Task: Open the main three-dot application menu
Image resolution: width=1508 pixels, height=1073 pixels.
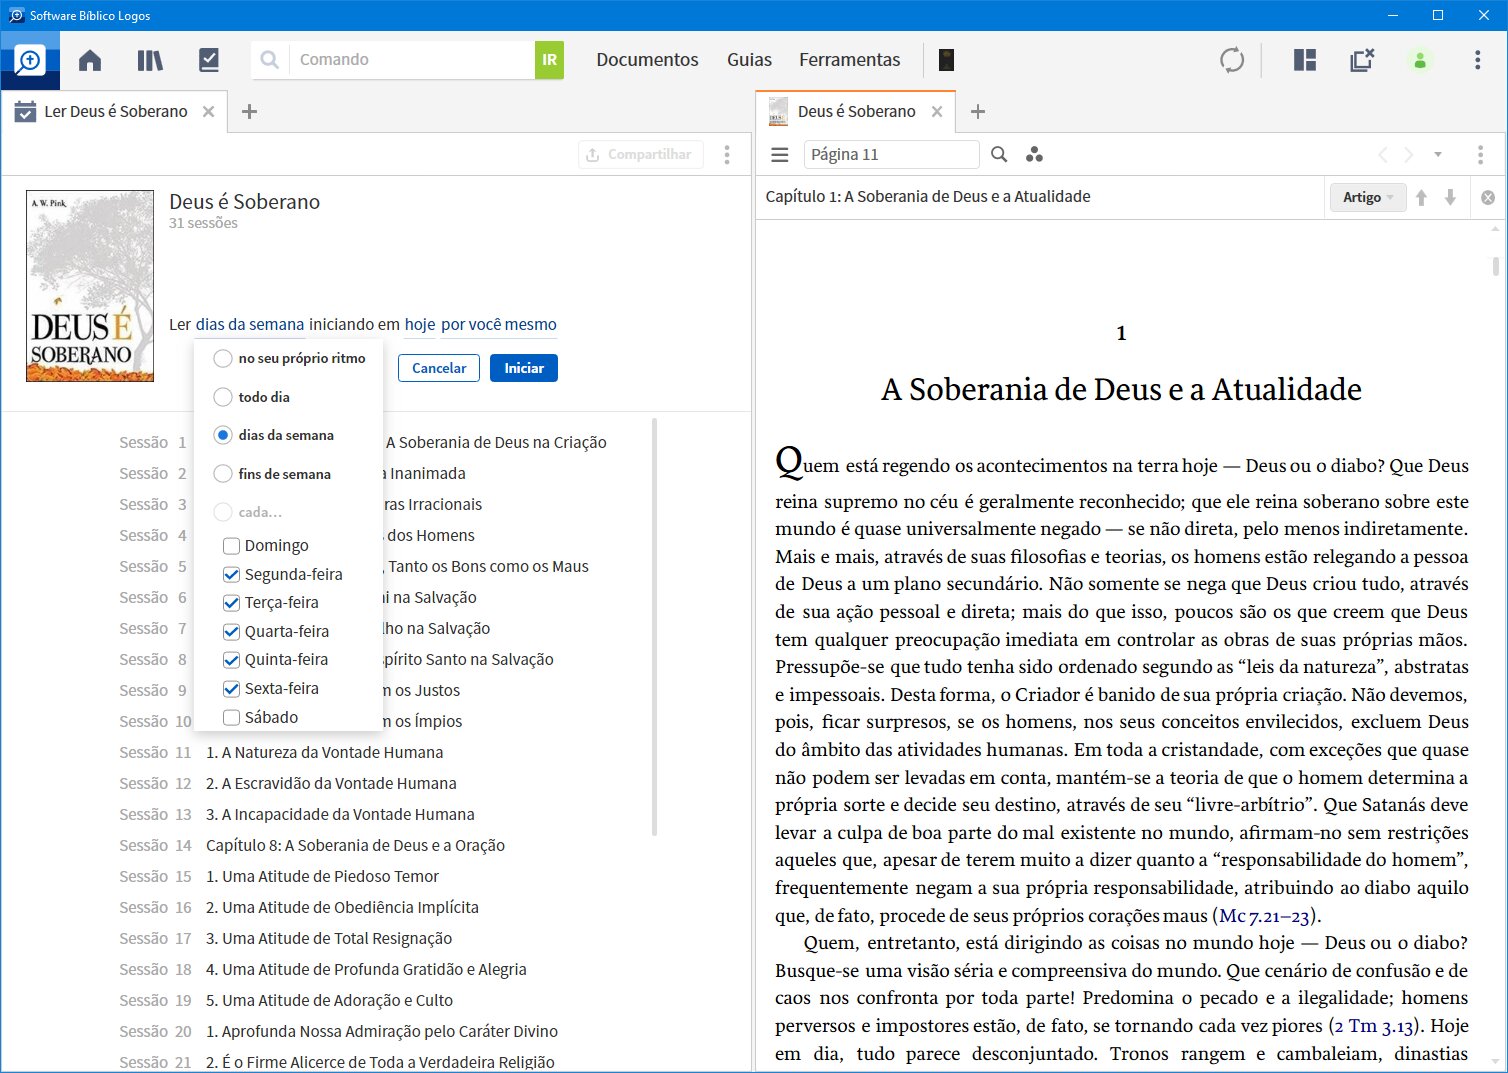Action: click(x=1477, y=60)
